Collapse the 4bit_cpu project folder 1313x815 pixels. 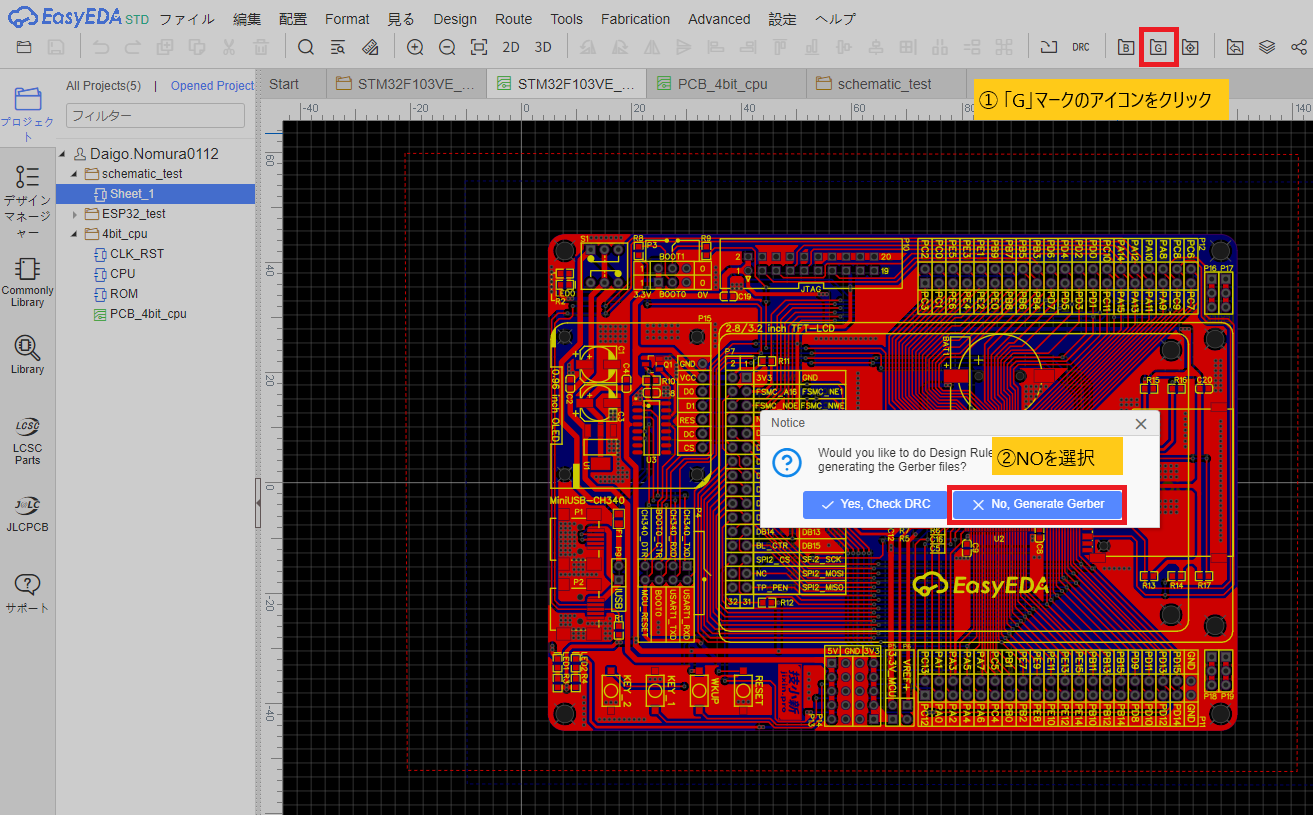pyautogui.click(x=75, y=234)
